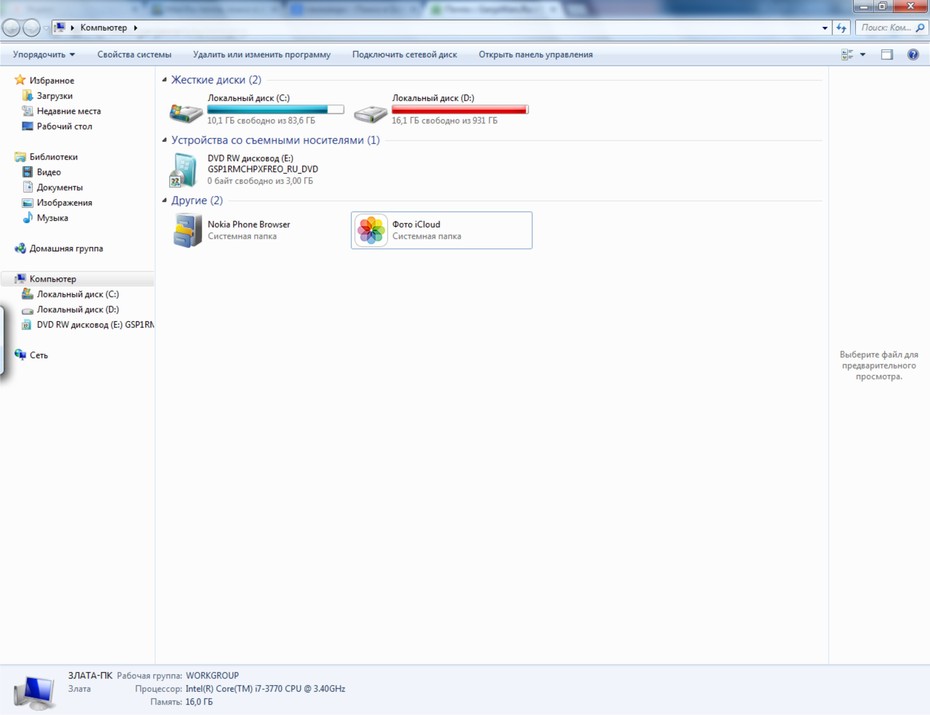Choose Удалить или изменить программу
This screenshot has width=930, height=715.
[262, 55]
